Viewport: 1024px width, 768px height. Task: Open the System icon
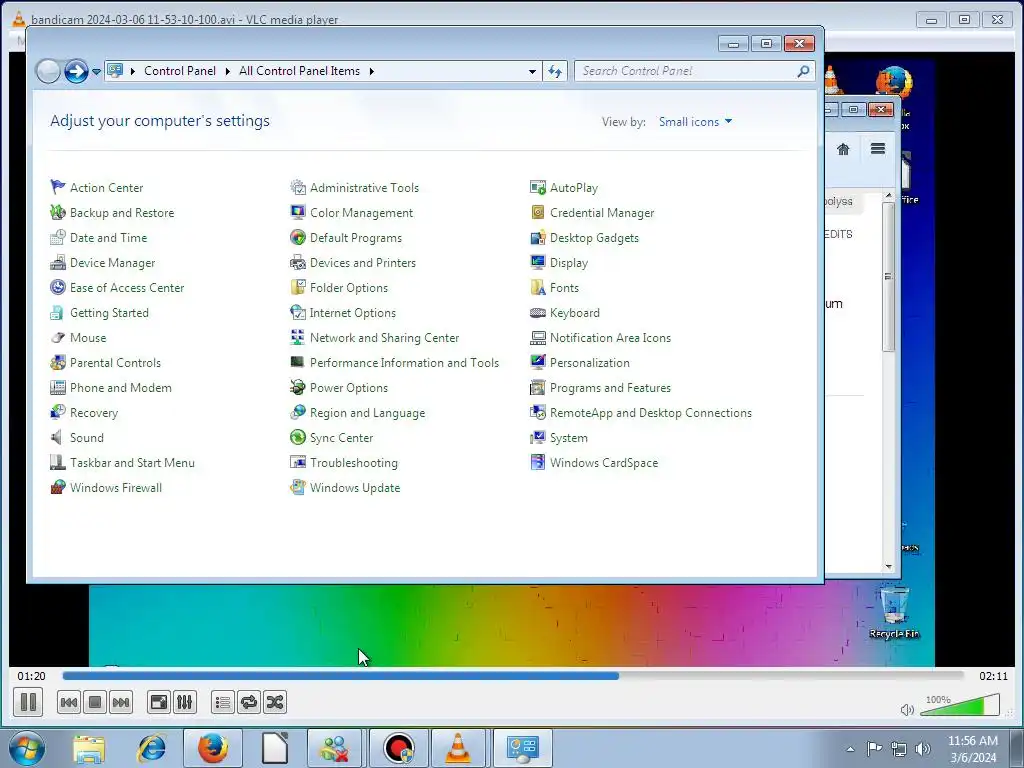pos(537,438)
